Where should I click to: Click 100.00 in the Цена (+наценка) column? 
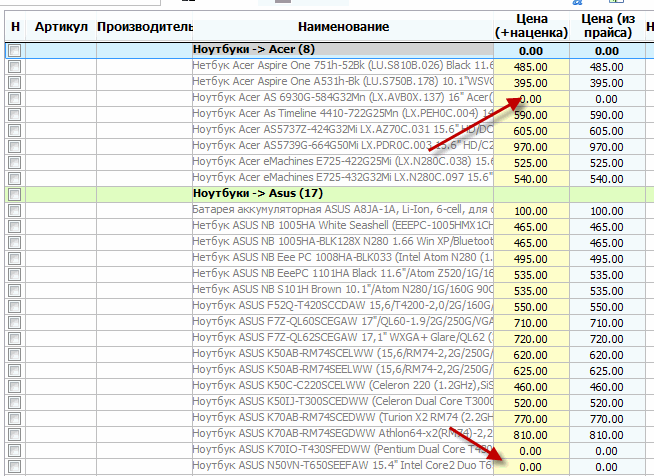531,211
